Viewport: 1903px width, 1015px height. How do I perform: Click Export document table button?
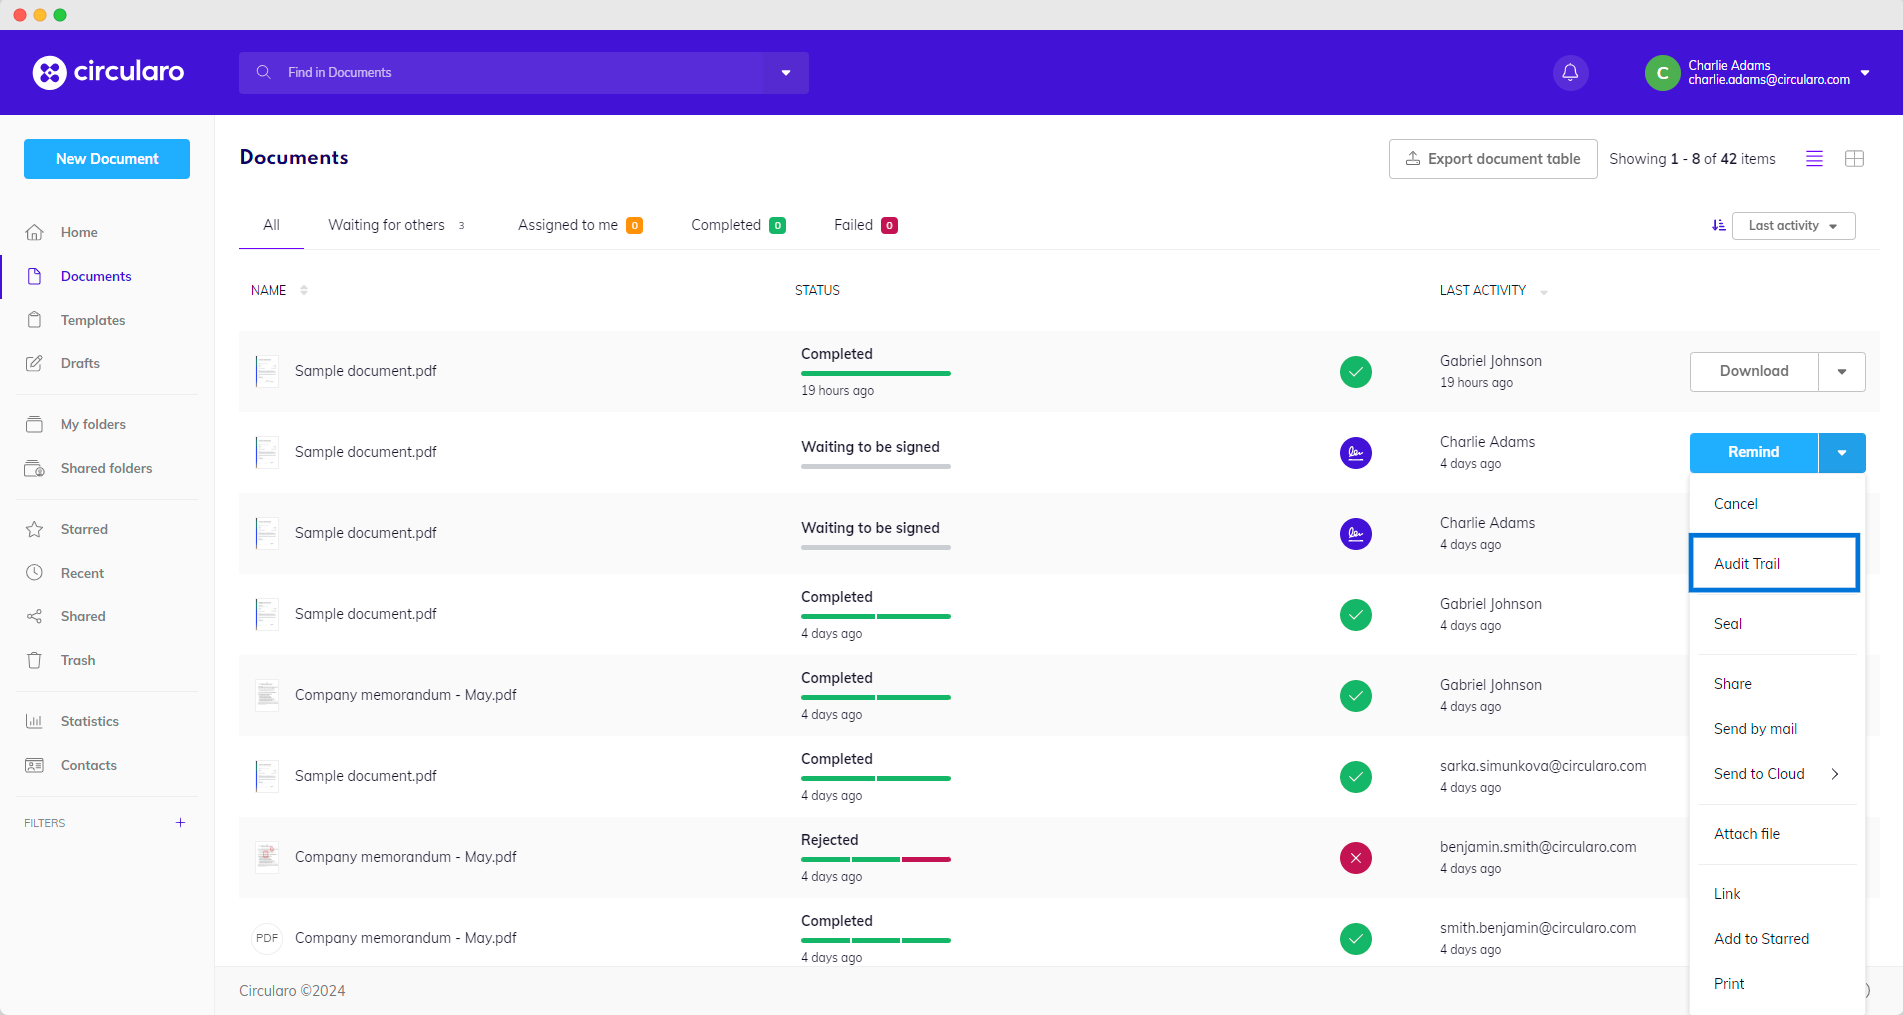tap(1492, 159)
